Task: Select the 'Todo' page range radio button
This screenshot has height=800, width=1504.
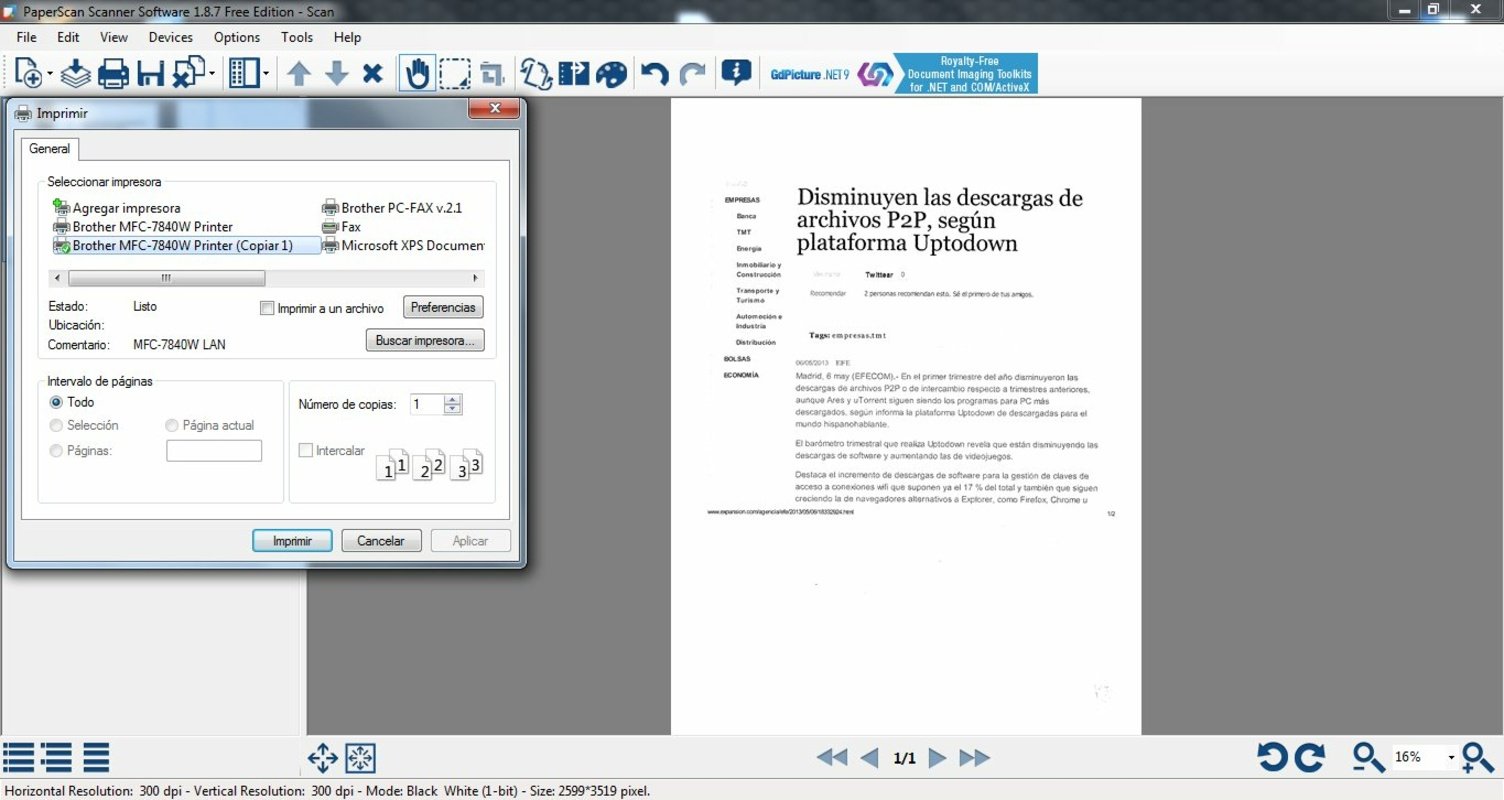Action: point(56,402)
